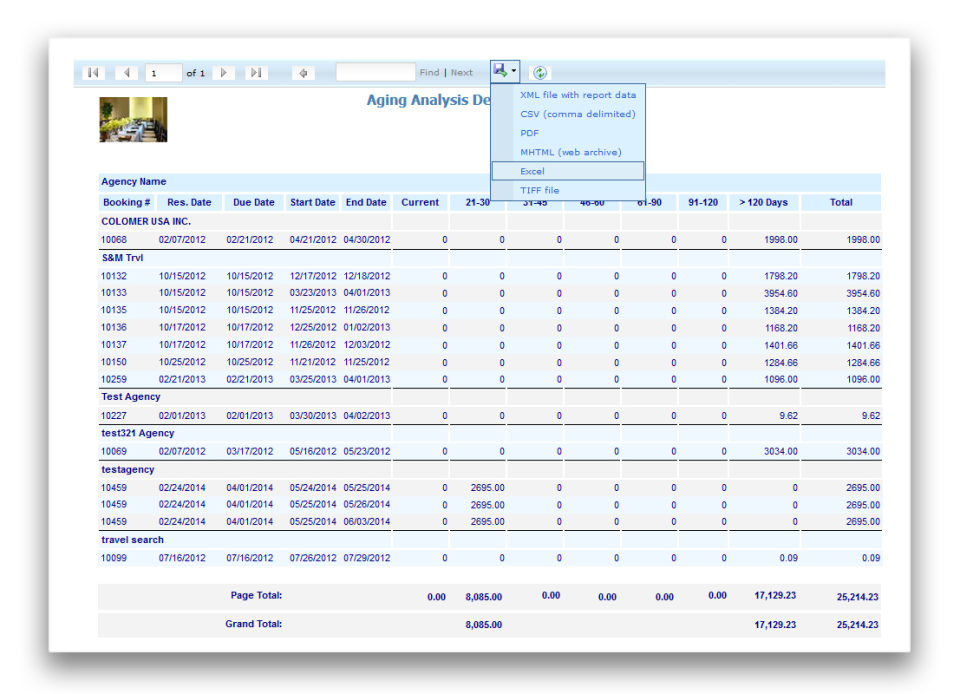Export report as PDF
This screenshot has height=694, width=960.
tap(530, 133)
